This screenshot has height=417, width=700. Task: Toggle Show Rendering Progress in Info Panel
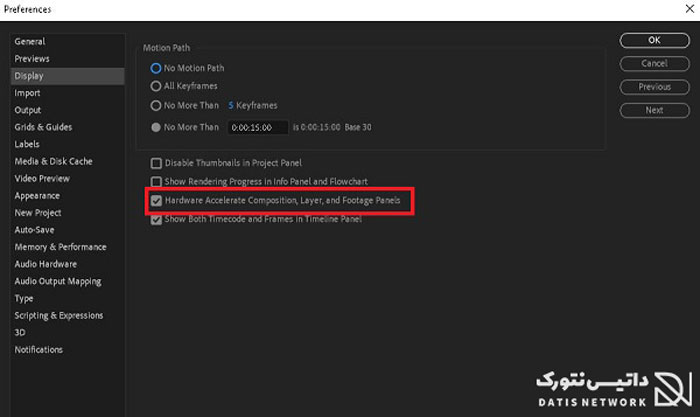[x=155, y=182]
